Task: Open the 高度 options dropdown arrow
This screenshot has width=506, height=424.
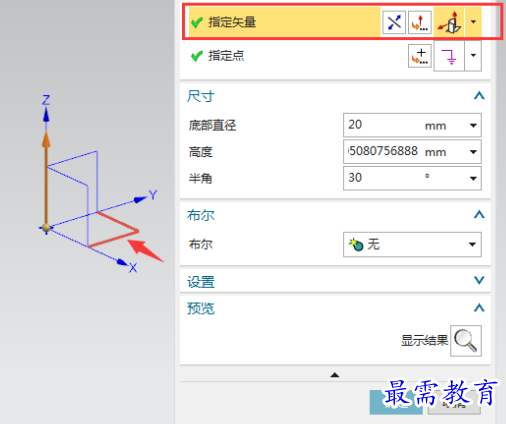Action: (473, 152)
